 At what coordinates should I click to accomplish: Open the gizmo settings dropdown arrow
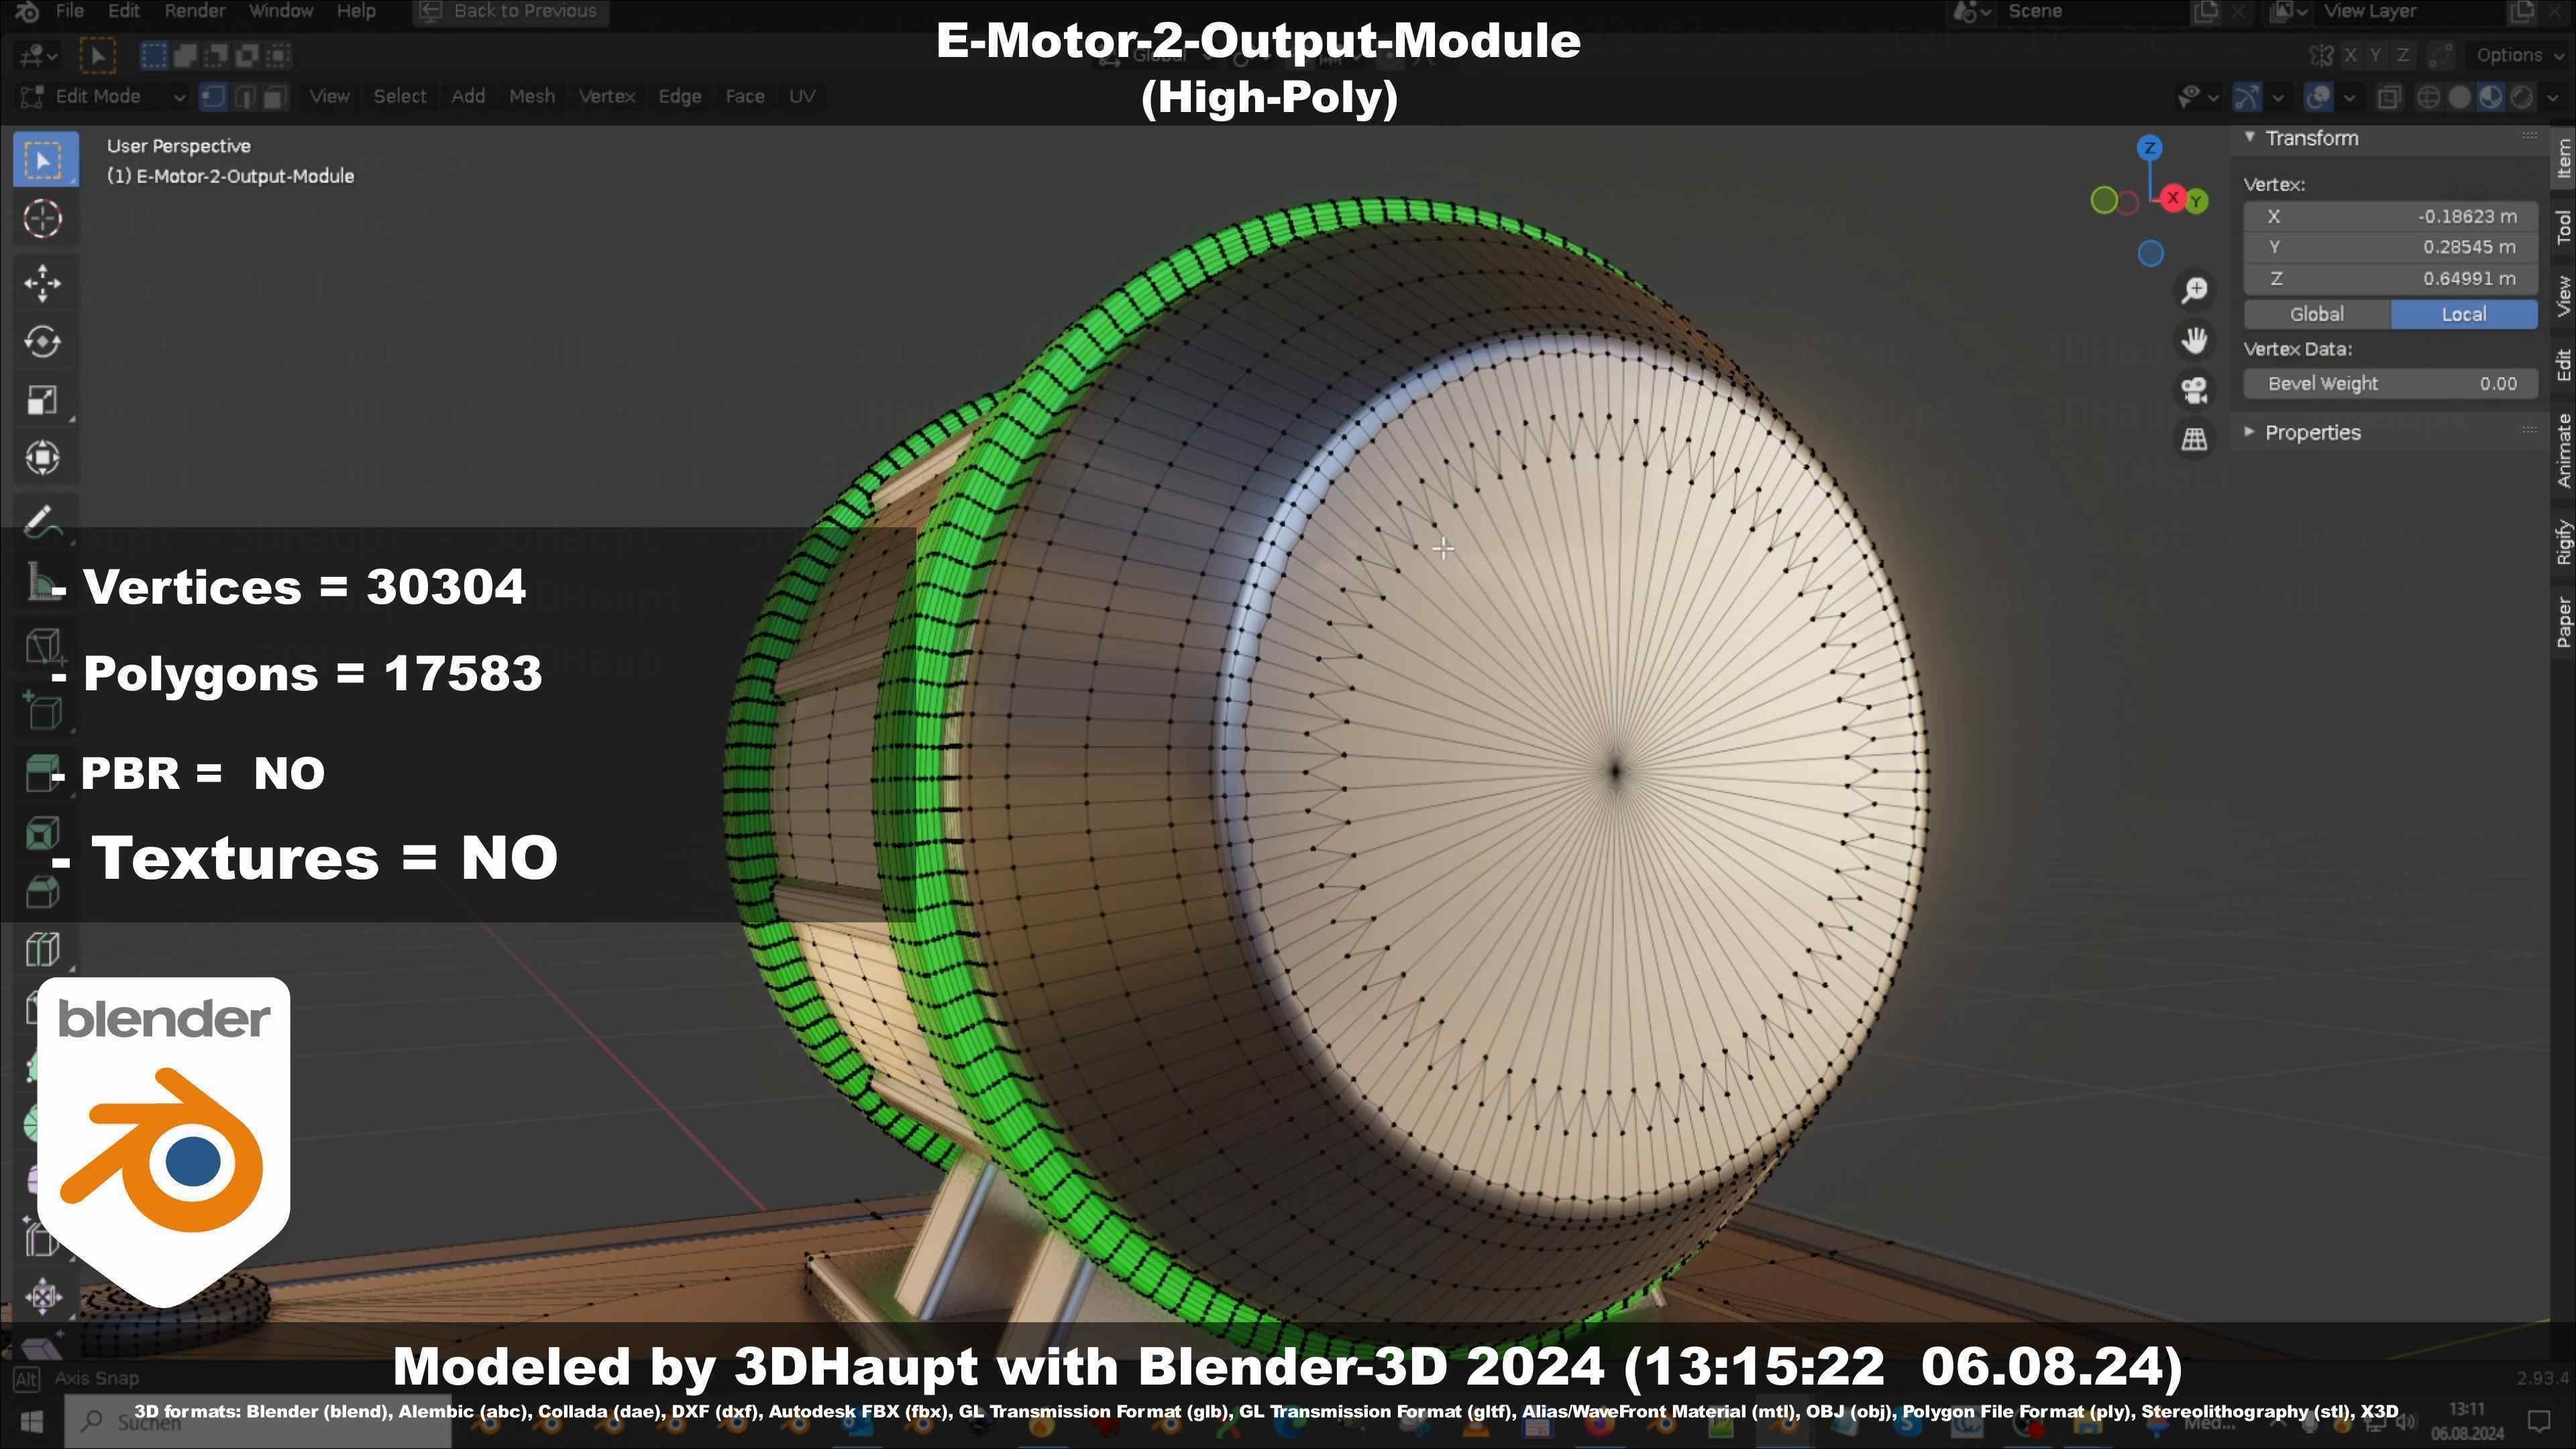2278,97
